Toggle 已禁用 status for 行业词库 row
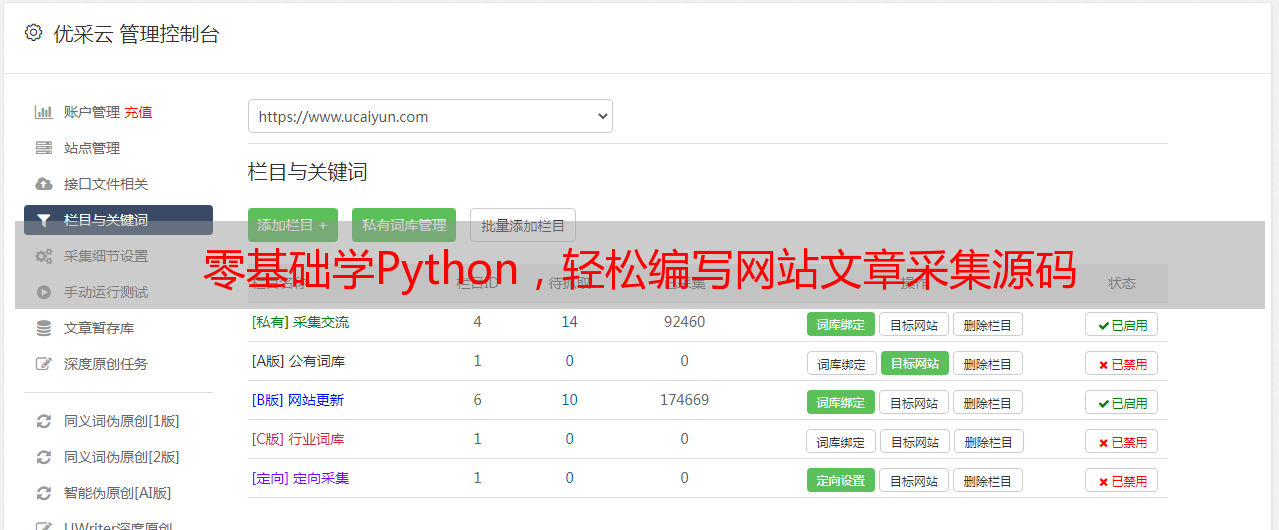The width and height of the screenshot is (1279, 530). pos(1121,441)
